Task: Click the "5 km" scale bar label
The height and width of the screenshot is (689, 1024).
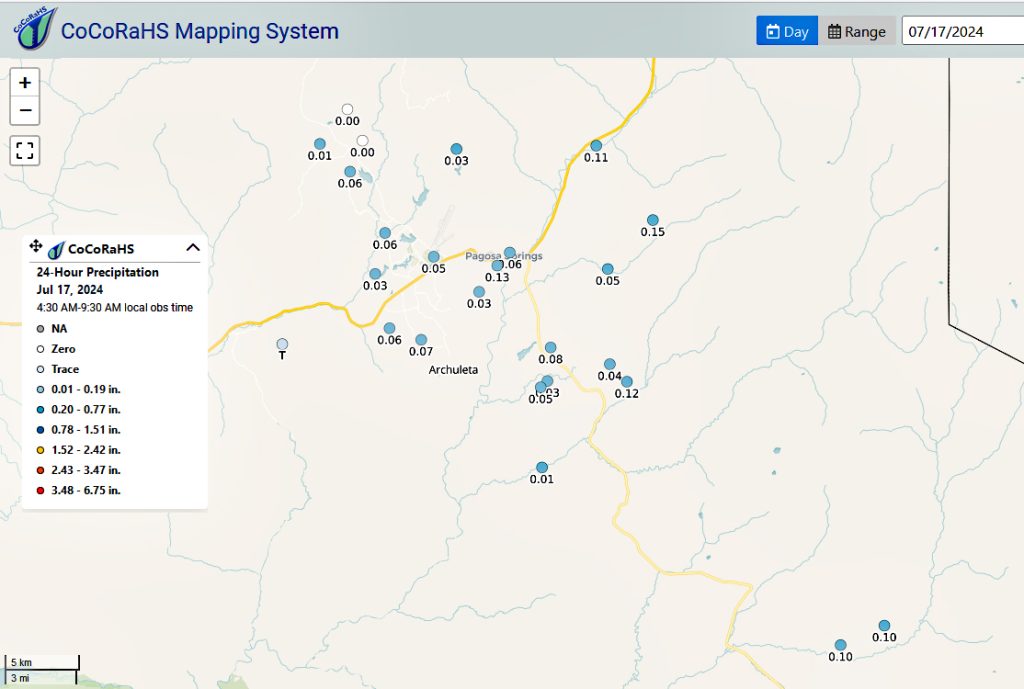Action: (22, 662)
